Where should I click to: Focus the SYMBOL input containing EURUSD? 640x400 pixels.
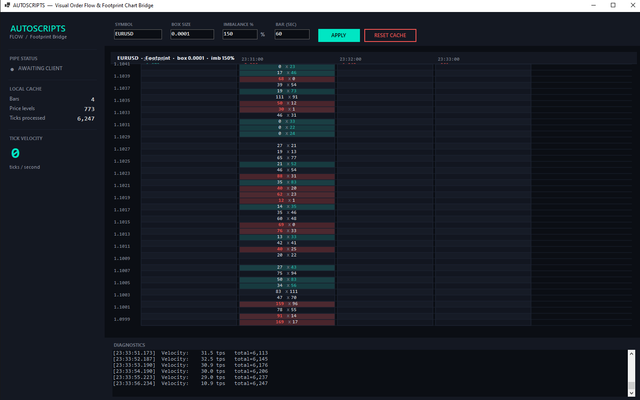(x=138, y=34)
